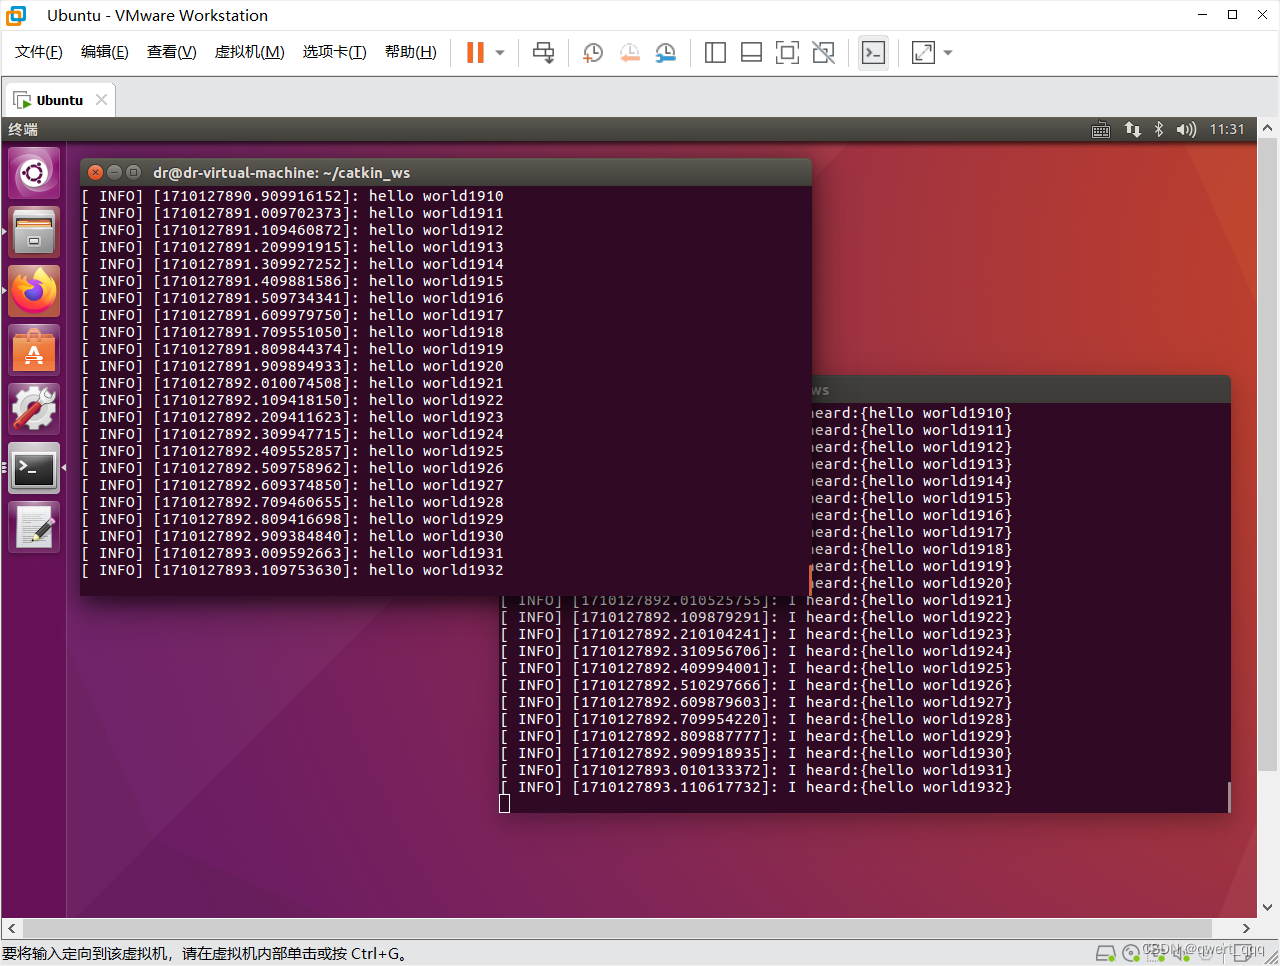Toggle the thumbnail bar view
Screen dimensions: 1280x966
751,53
